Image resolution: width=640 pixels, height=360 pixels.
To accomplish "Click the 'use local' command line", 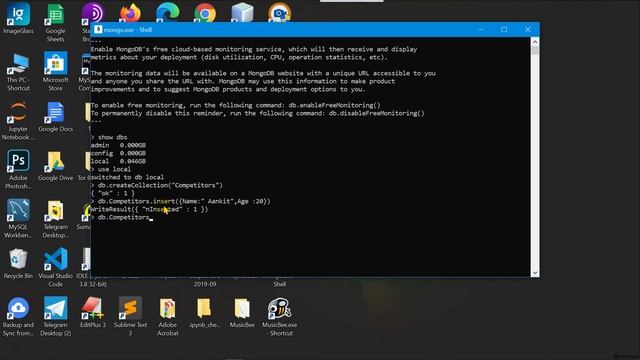I will (x=111, y=169).
